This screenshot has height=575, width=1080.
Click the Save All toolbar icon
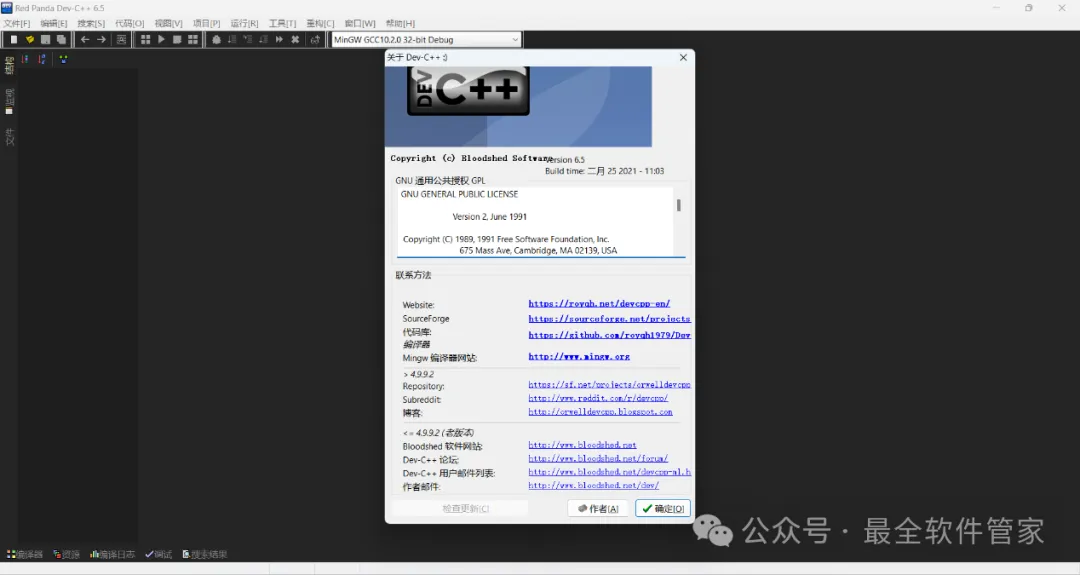click(61, 40)
